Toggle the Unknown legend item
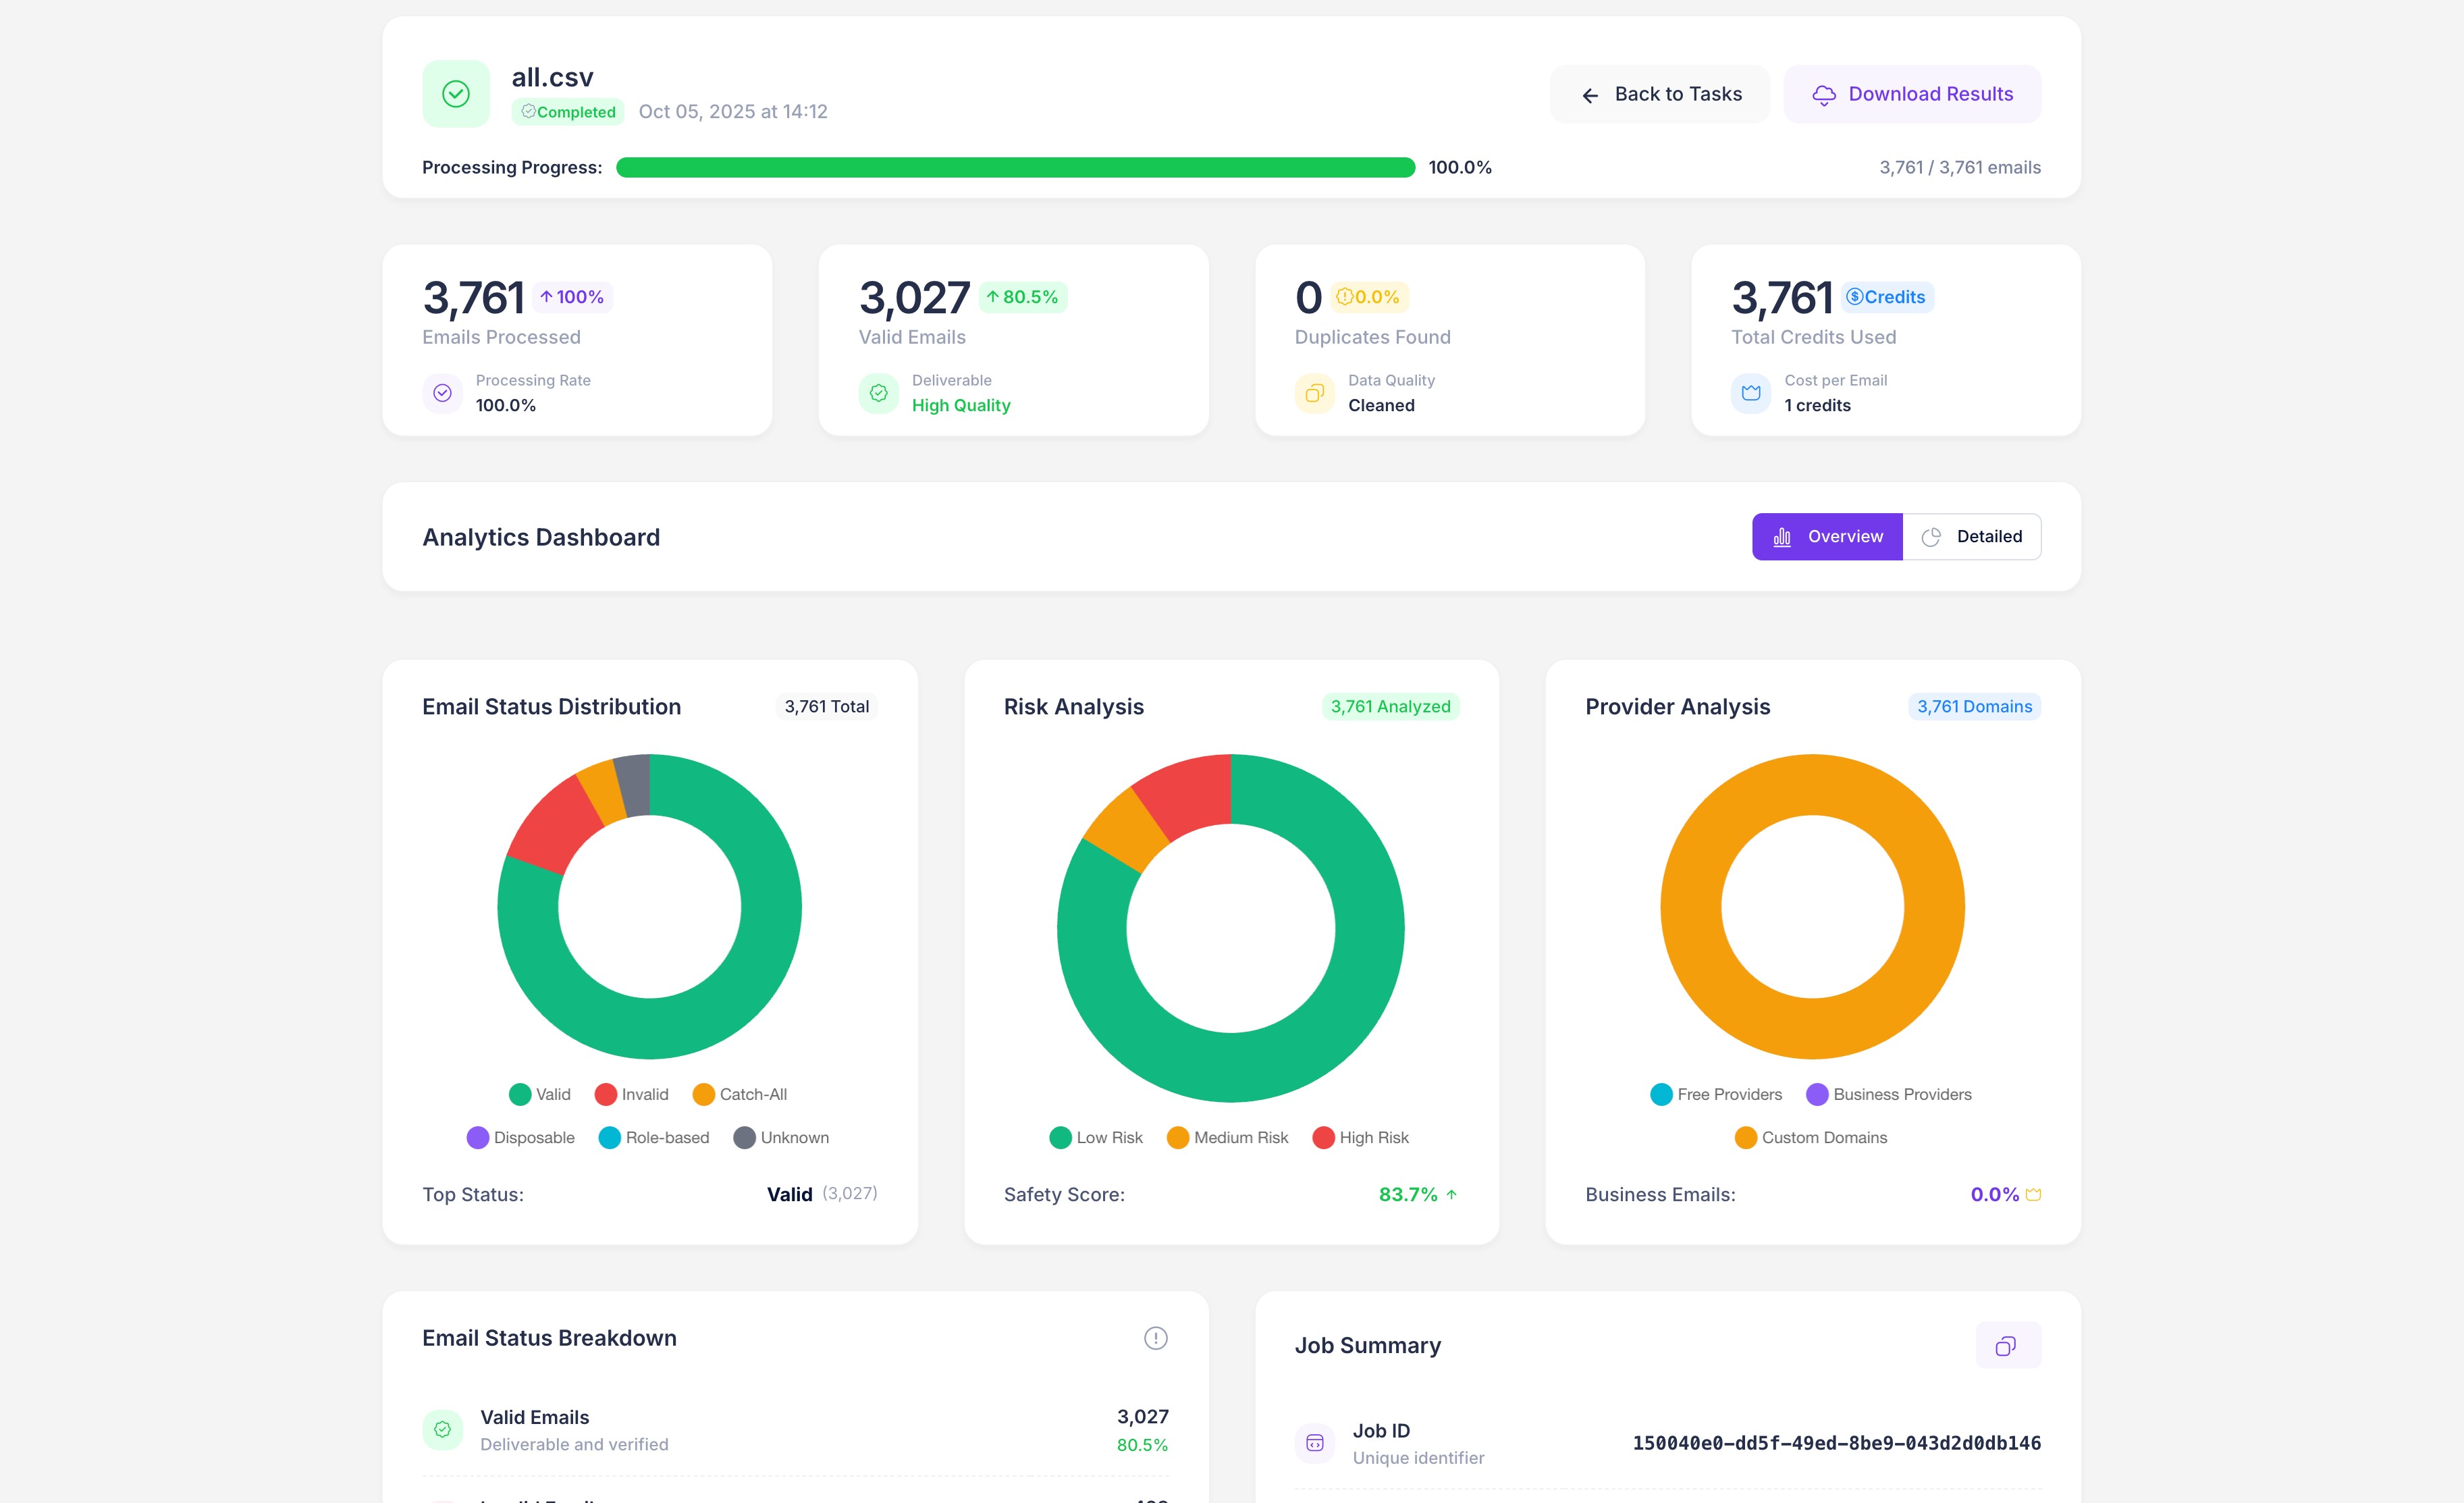Viewport: 2464px width, 1503px height. 781,1138
